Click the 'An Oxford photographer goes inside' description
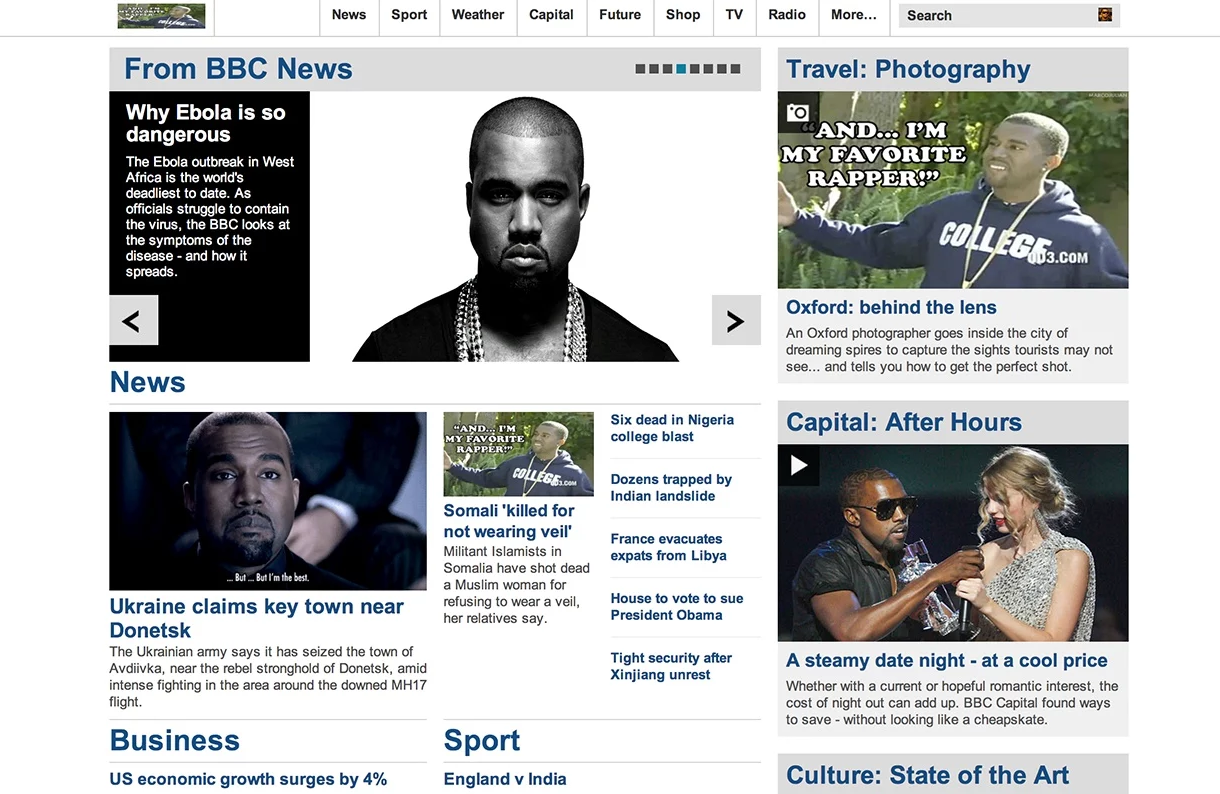Image resolution: width=1220 pixels, height=794 pixels. [x=949, y=350]
